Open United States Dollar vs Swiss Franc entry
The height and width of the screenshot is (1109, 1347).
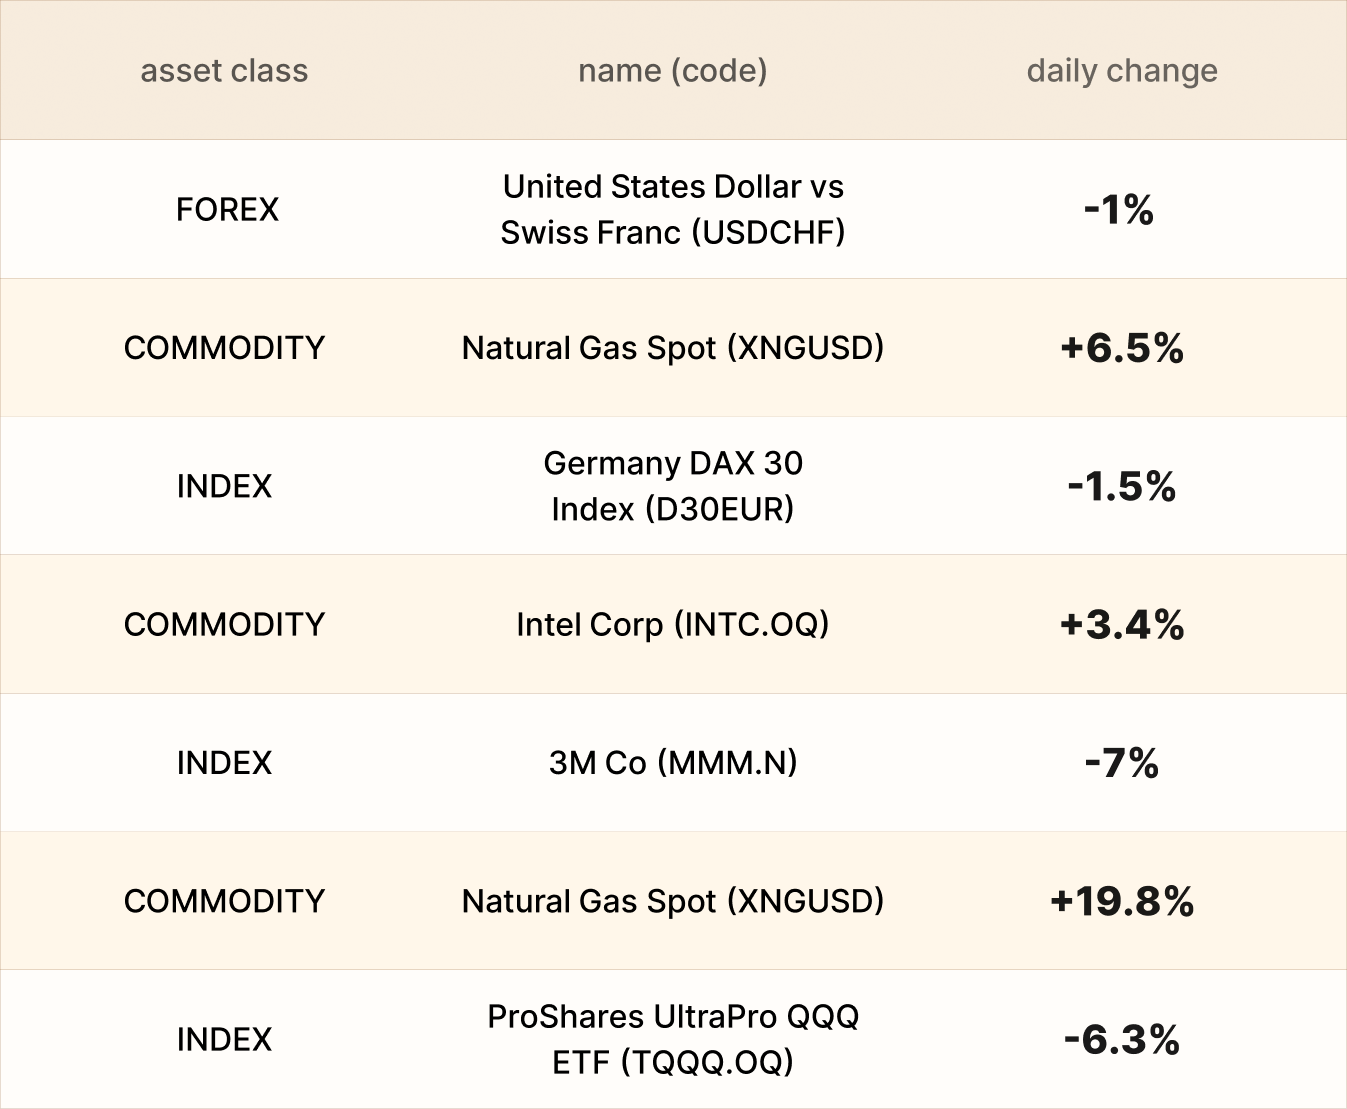pos(672,210)
